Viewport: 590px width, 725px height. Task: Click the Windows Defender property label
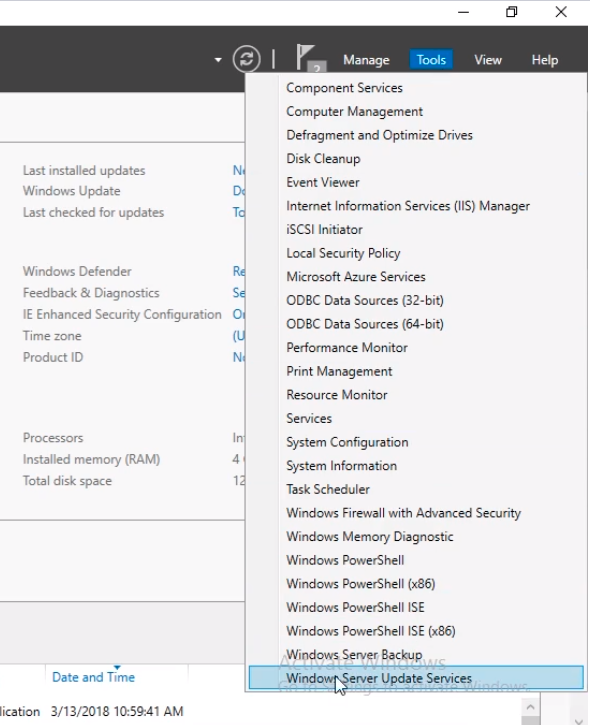tap(77, 271)
